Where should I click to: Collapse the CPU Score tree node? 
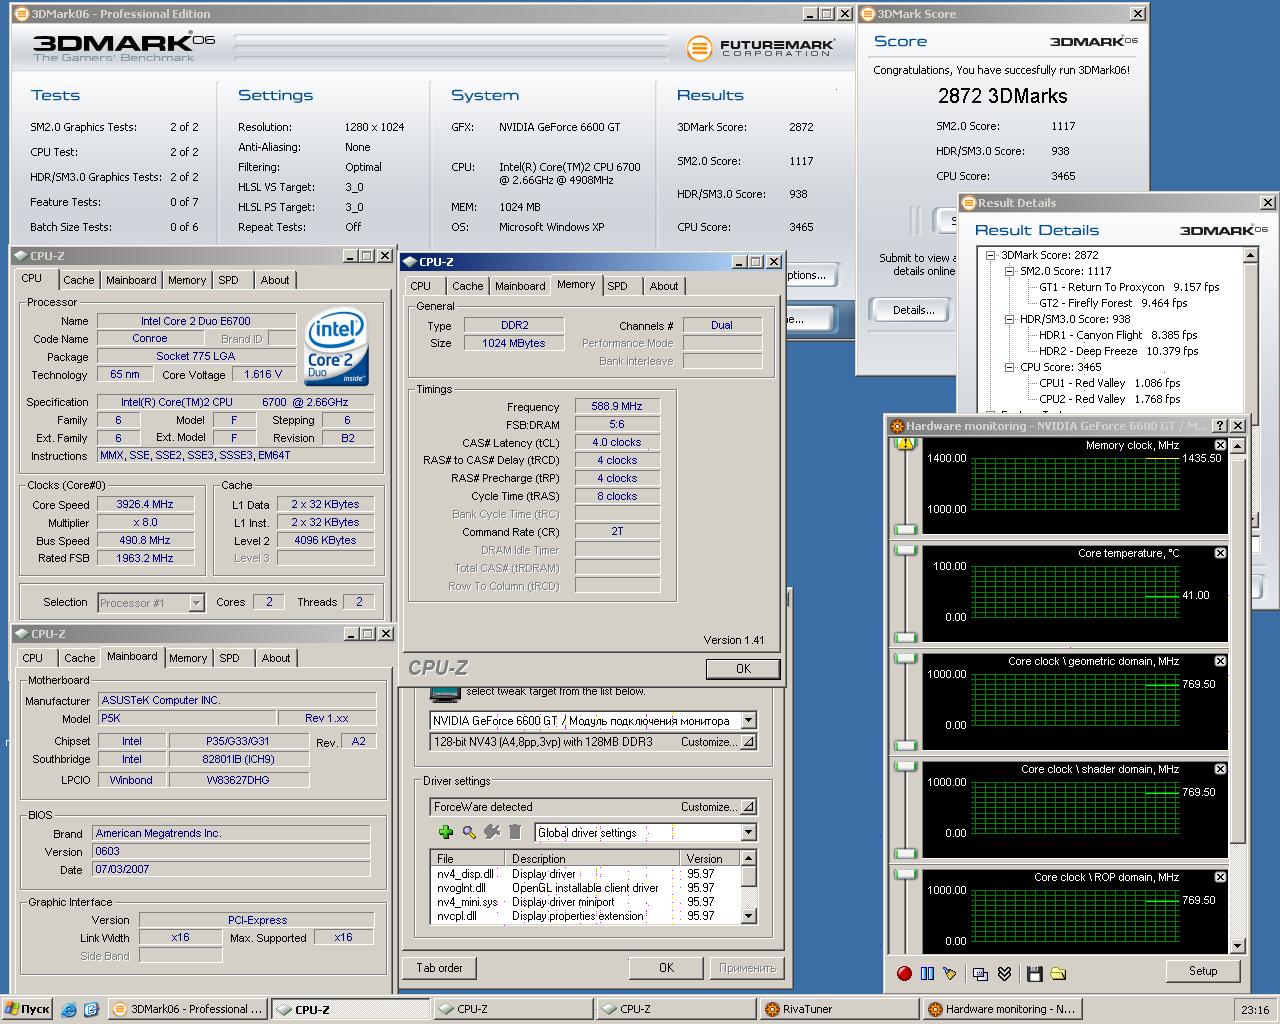(x=1009, y=367)
